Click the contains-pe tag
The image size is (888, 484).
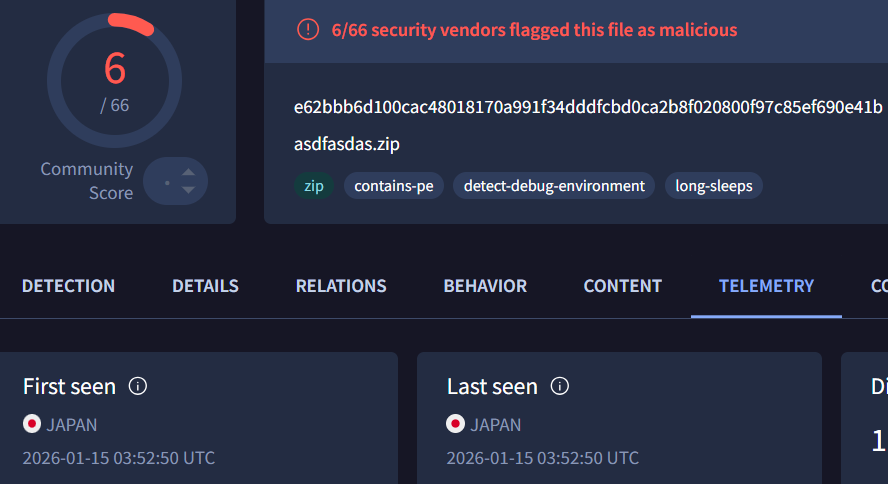[x=394, y=186]
